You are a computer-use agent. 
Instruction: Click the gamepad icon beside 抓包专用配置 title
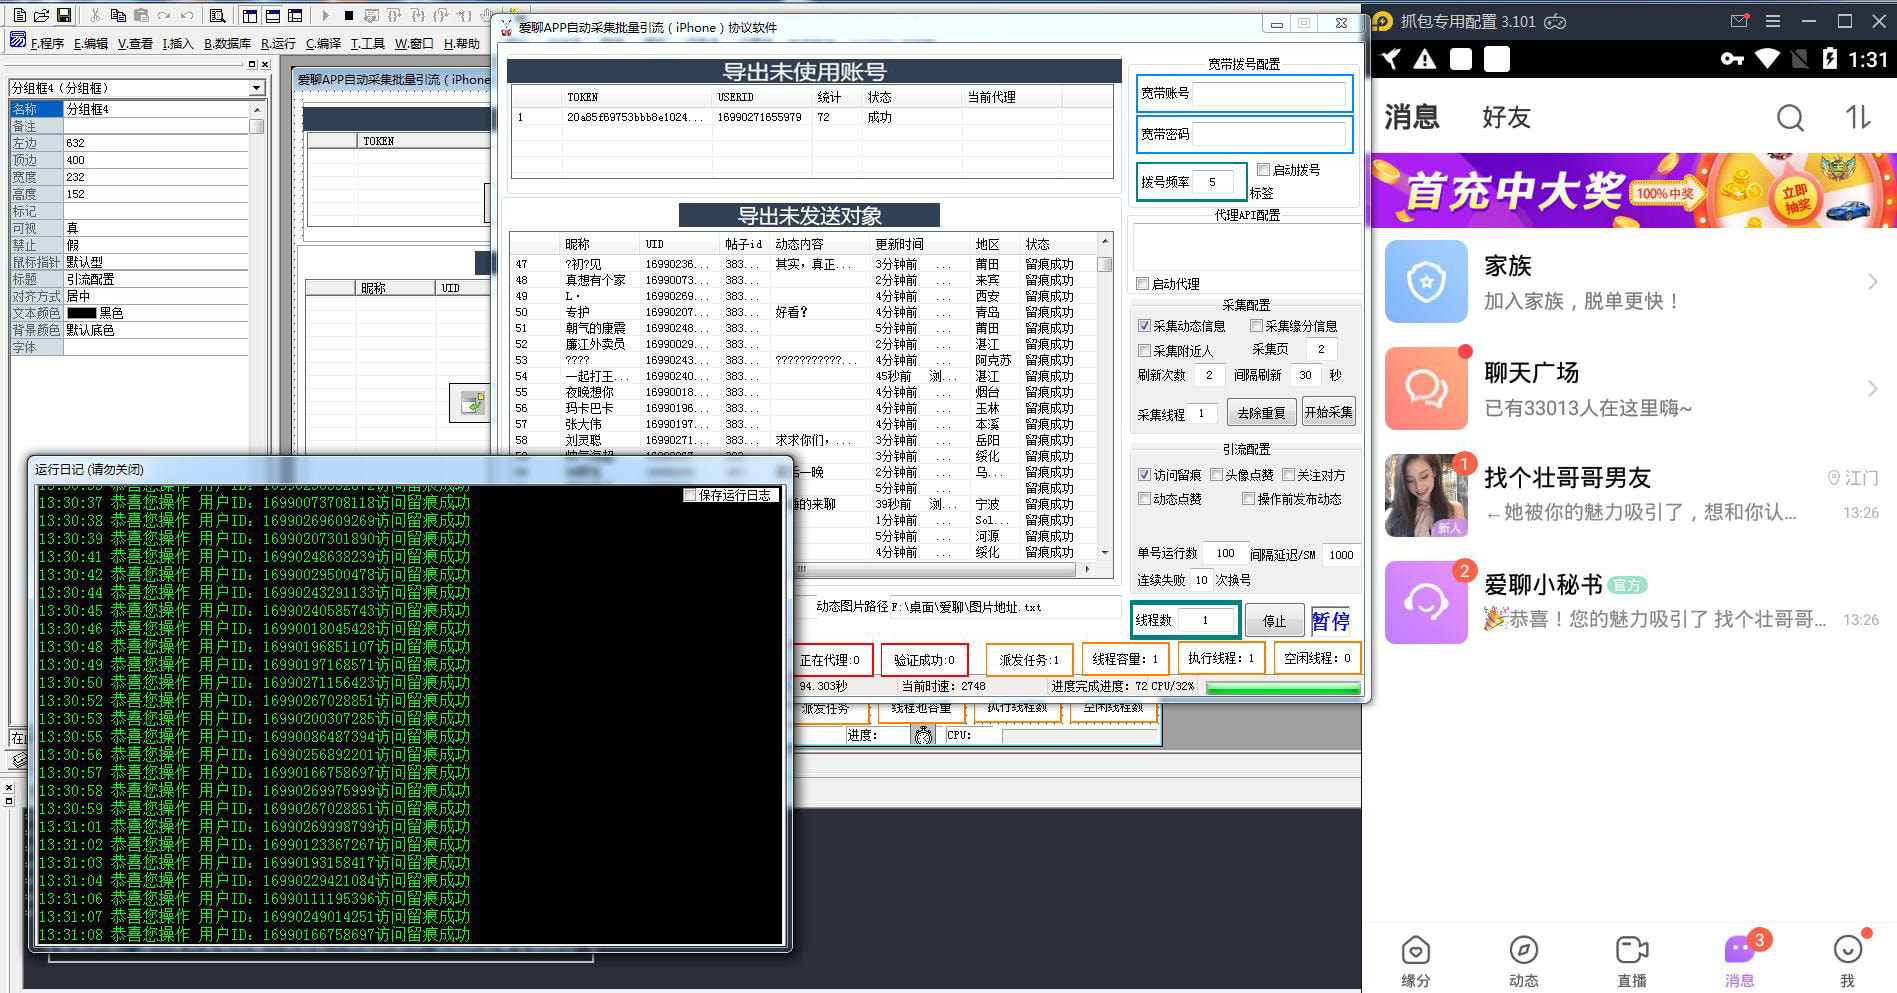[x=1555, y=21]
